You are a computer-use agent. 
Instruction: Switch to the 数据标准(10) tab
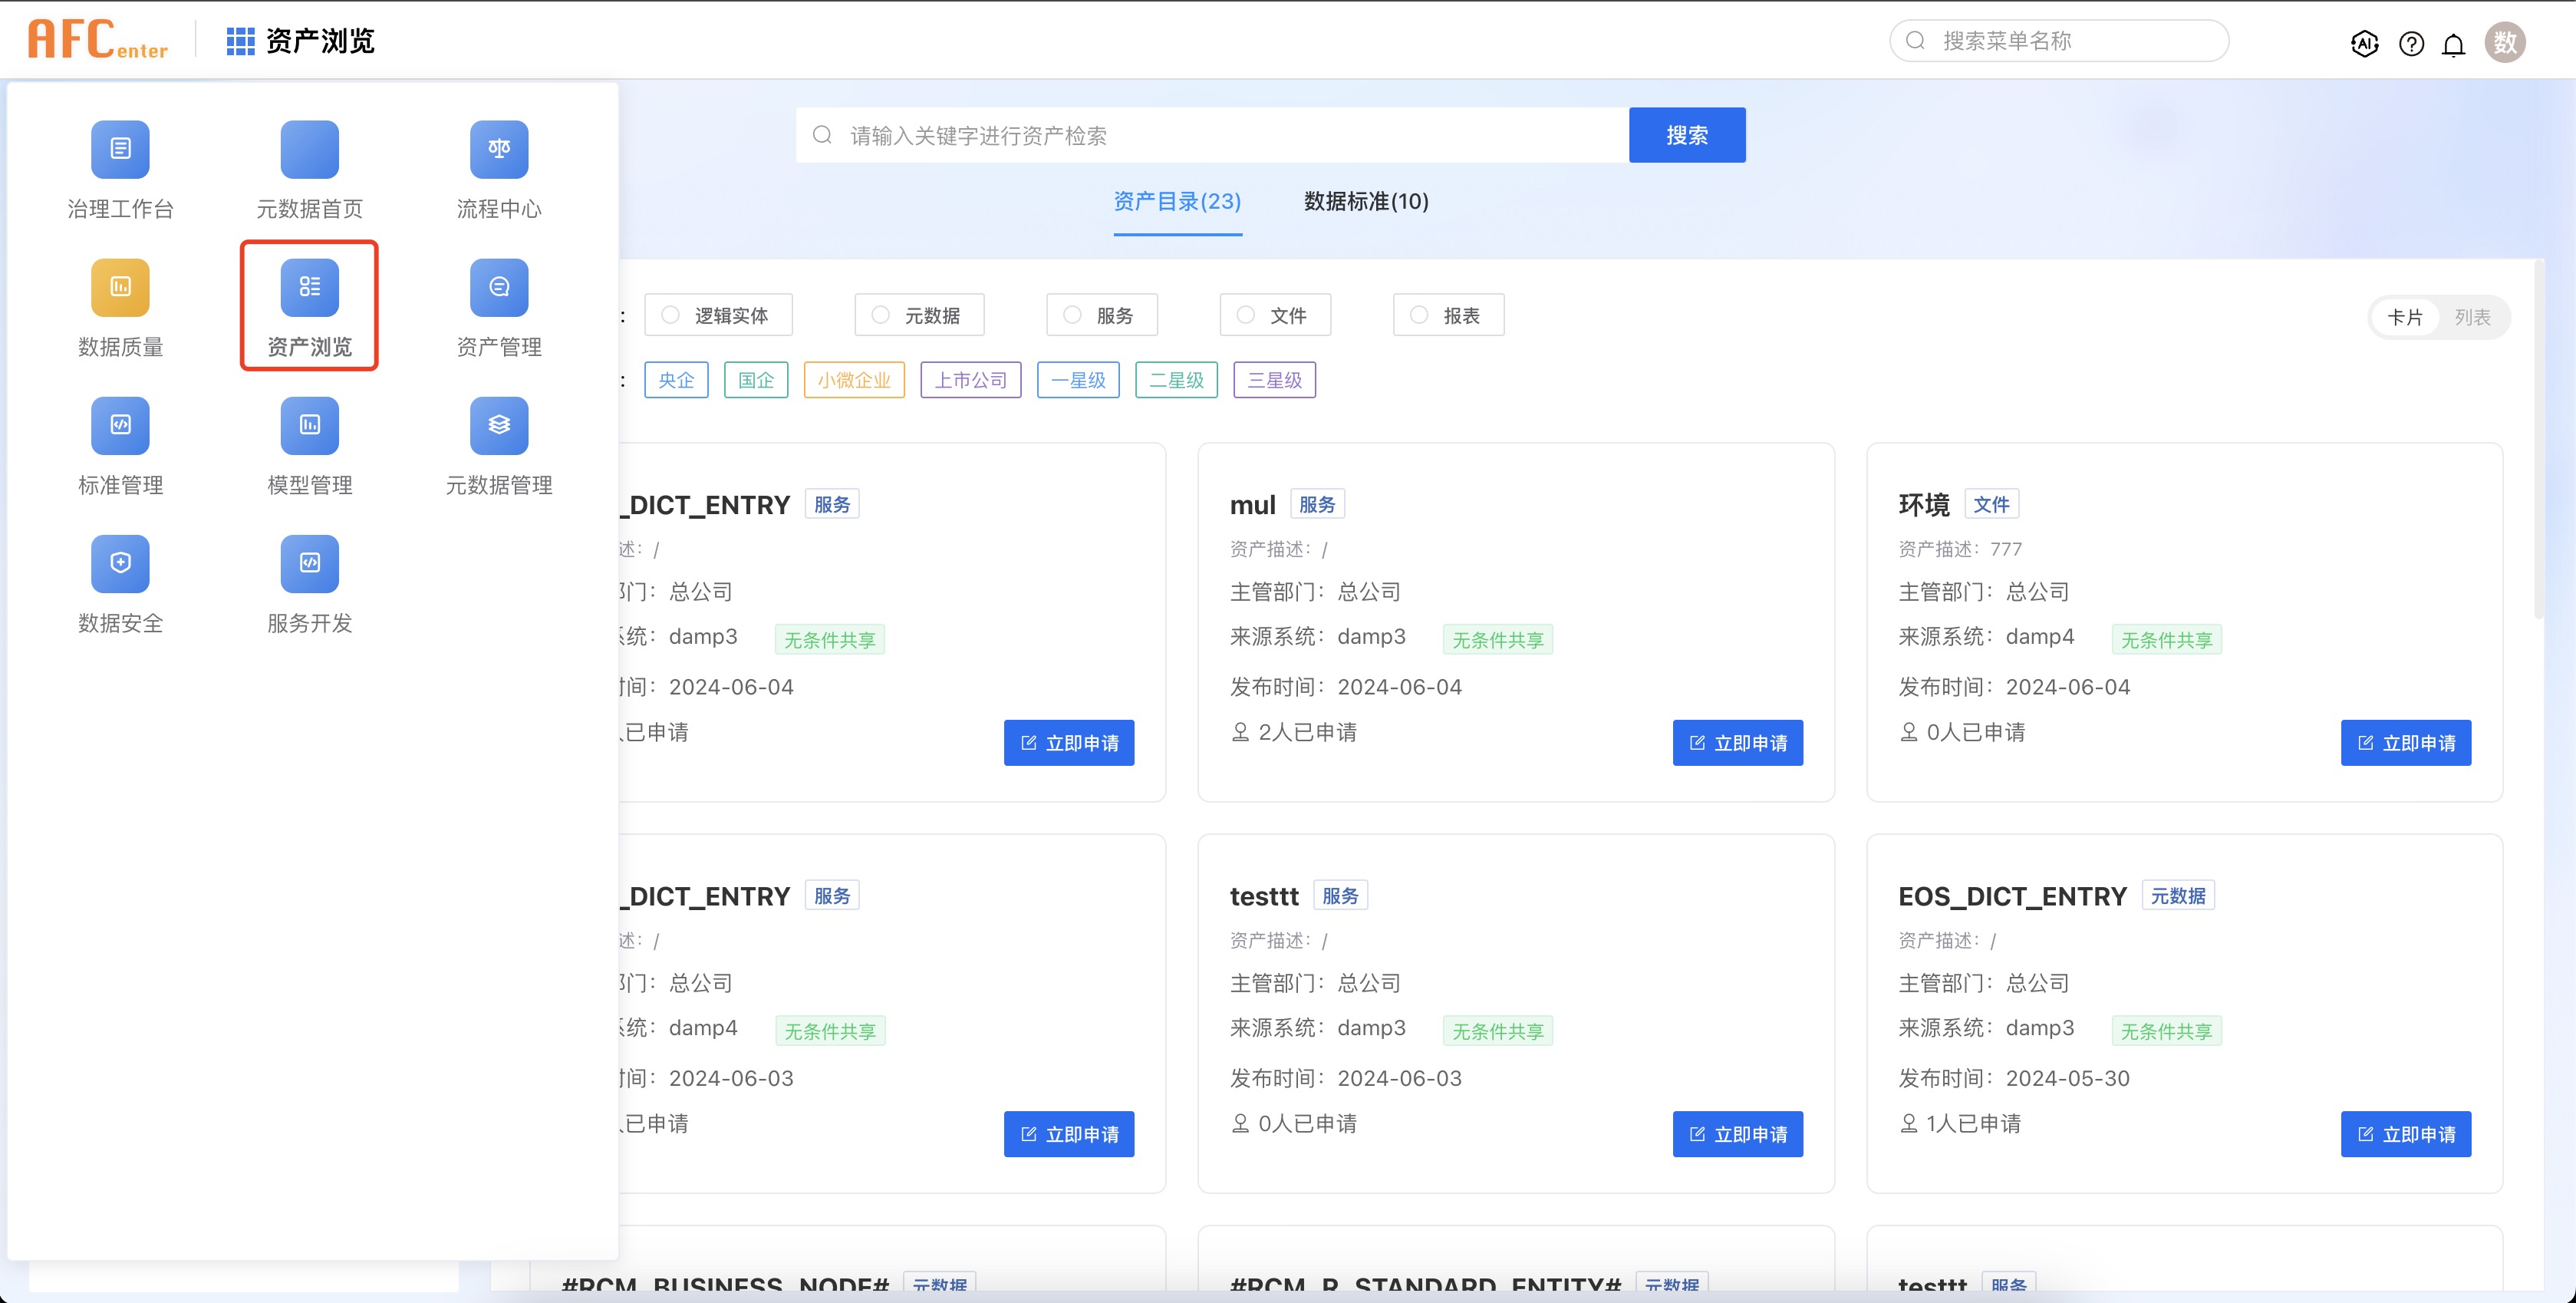[1366, 201]
